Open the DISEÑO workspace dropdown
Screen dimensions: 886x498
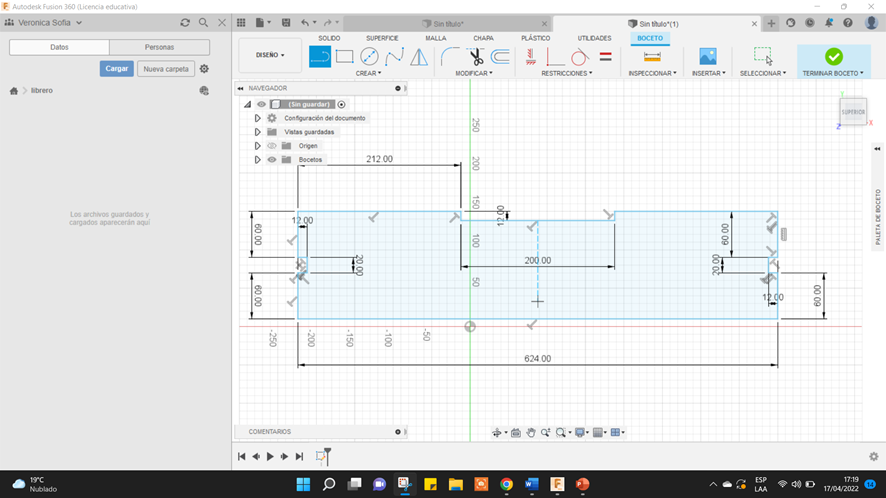[270, 56]
